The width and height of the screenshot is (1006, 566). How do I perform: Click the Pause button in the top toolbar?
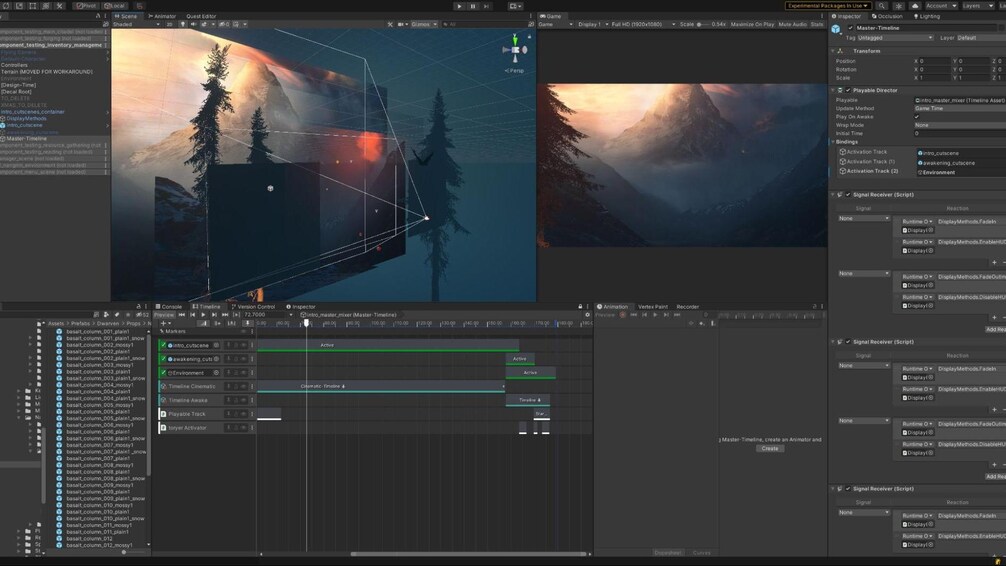pyautogui.click(x=473, y=6)
